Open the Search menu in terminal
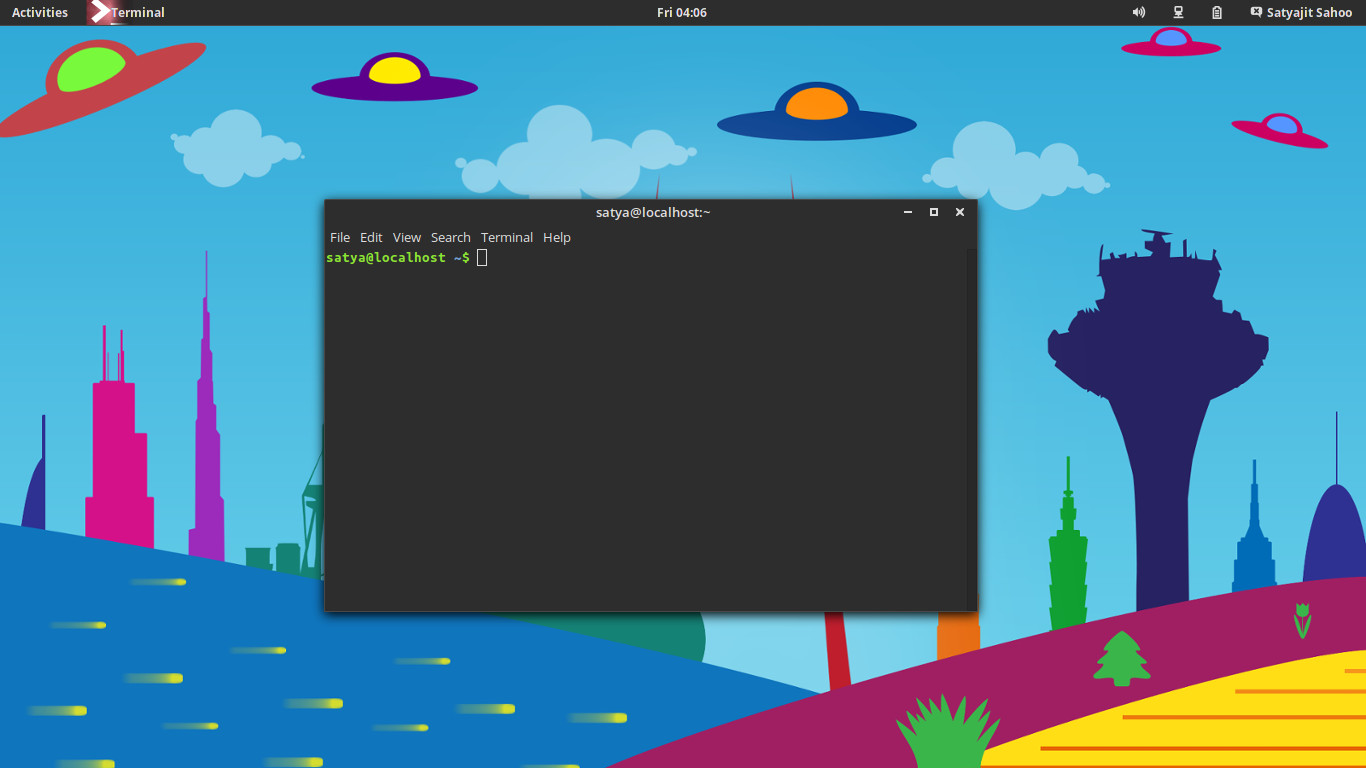Viewport: 1366px width, 768px height. [x=450, y=237]
